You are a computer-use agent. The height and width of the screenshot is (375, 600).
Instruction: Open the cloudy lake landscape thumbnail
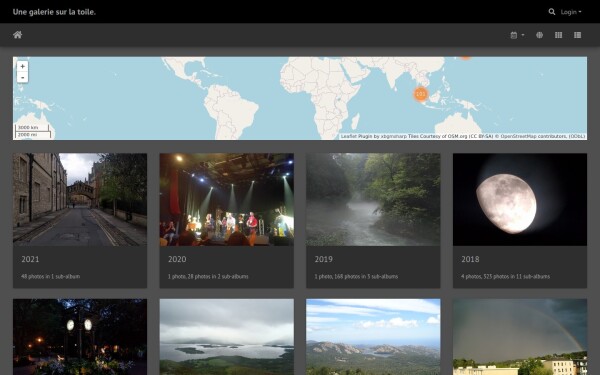coord(227,337)
